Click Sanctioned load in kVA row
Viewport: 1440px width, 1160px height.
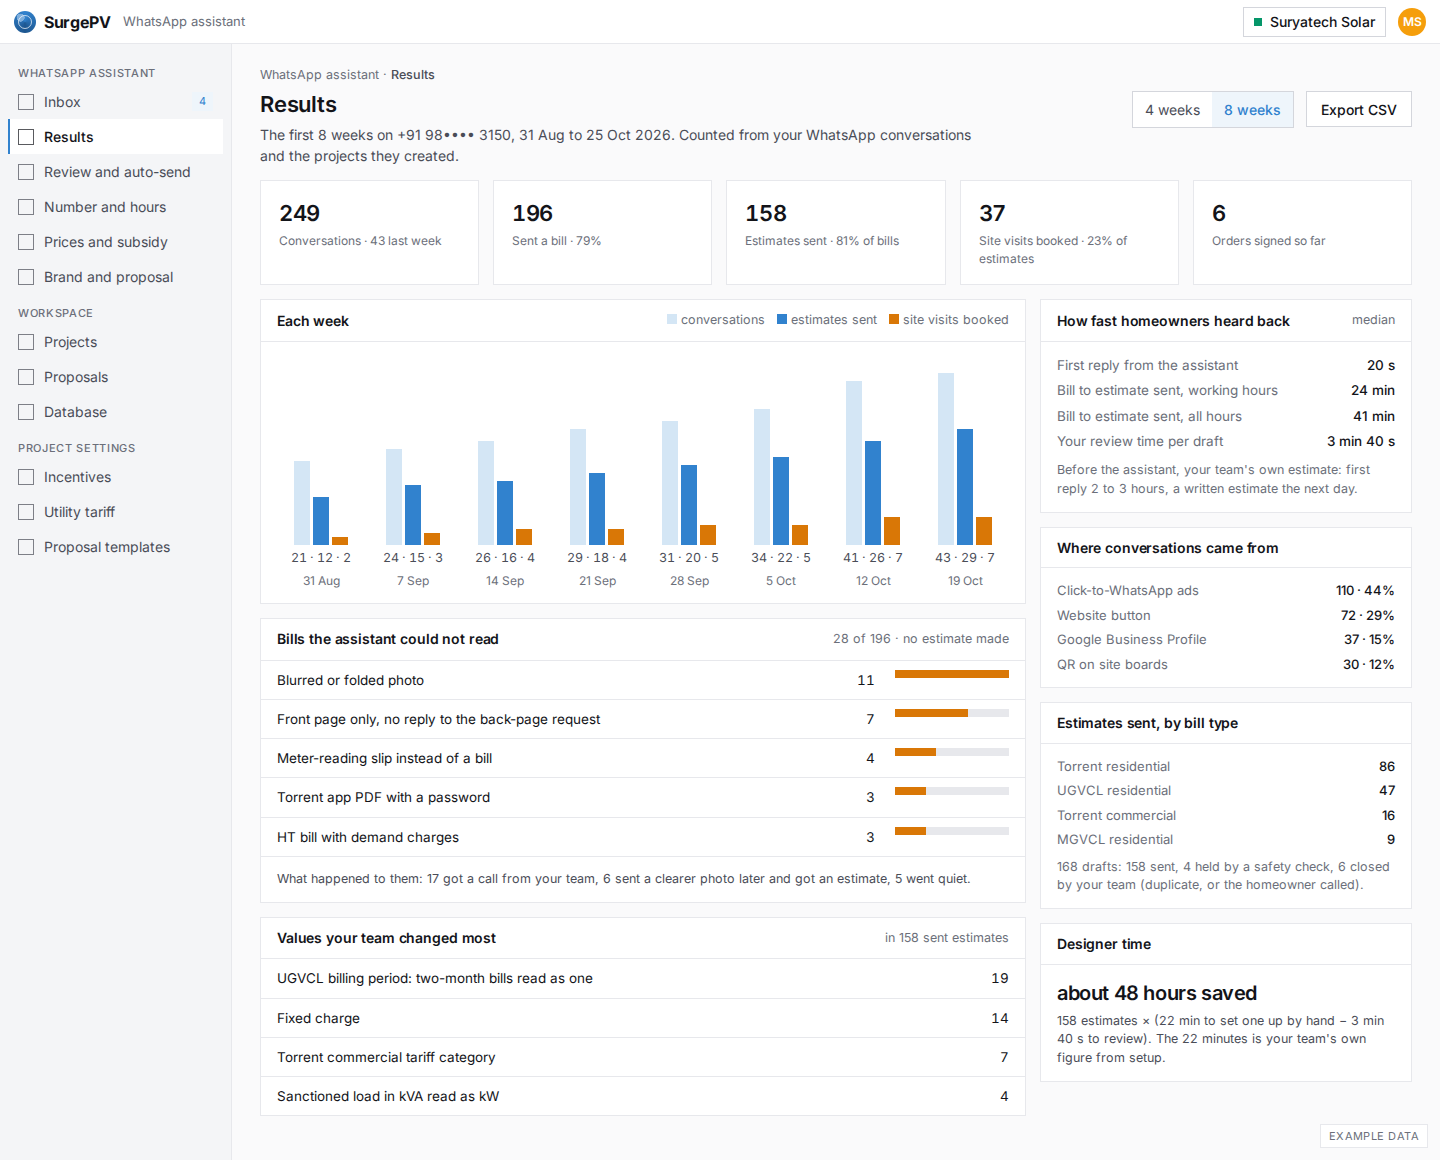643,1096
